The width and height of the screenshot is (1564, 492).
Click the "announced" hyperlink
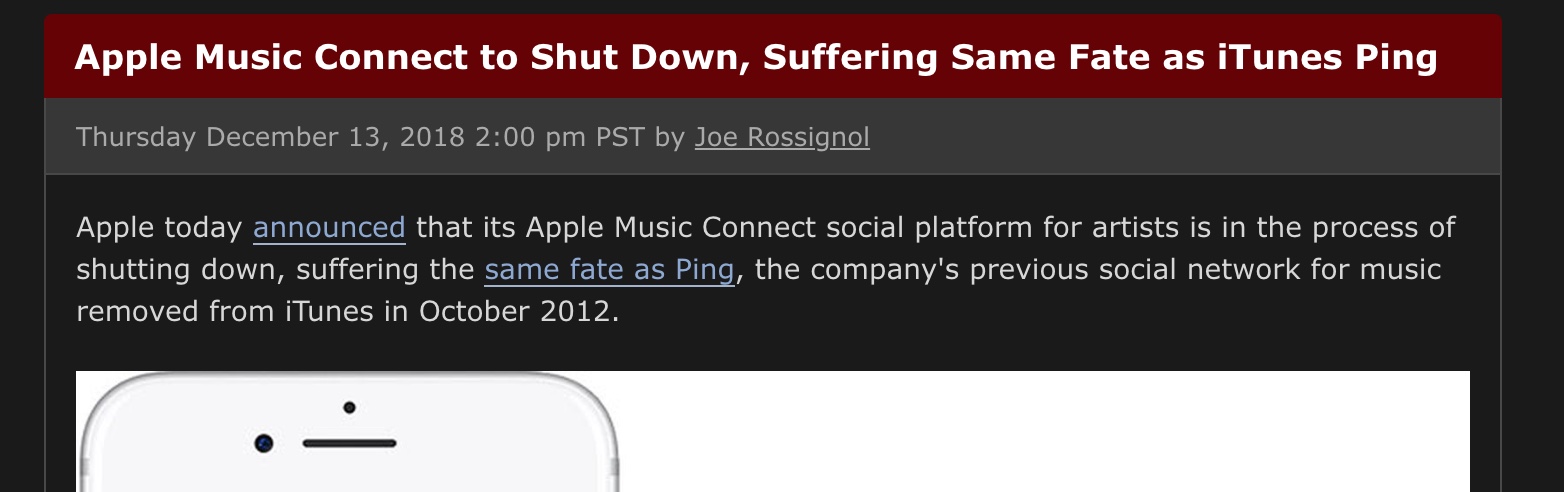click(329, 228)
